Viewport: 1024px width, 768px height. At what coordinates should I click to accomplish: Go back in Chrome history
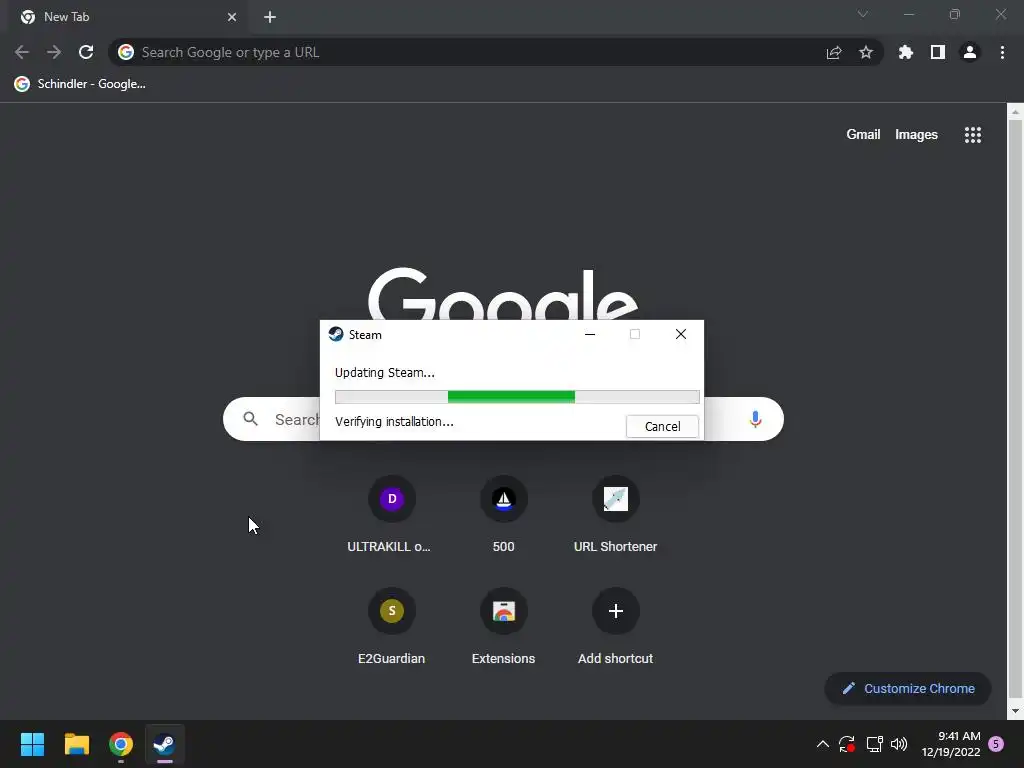pos(22,52)
